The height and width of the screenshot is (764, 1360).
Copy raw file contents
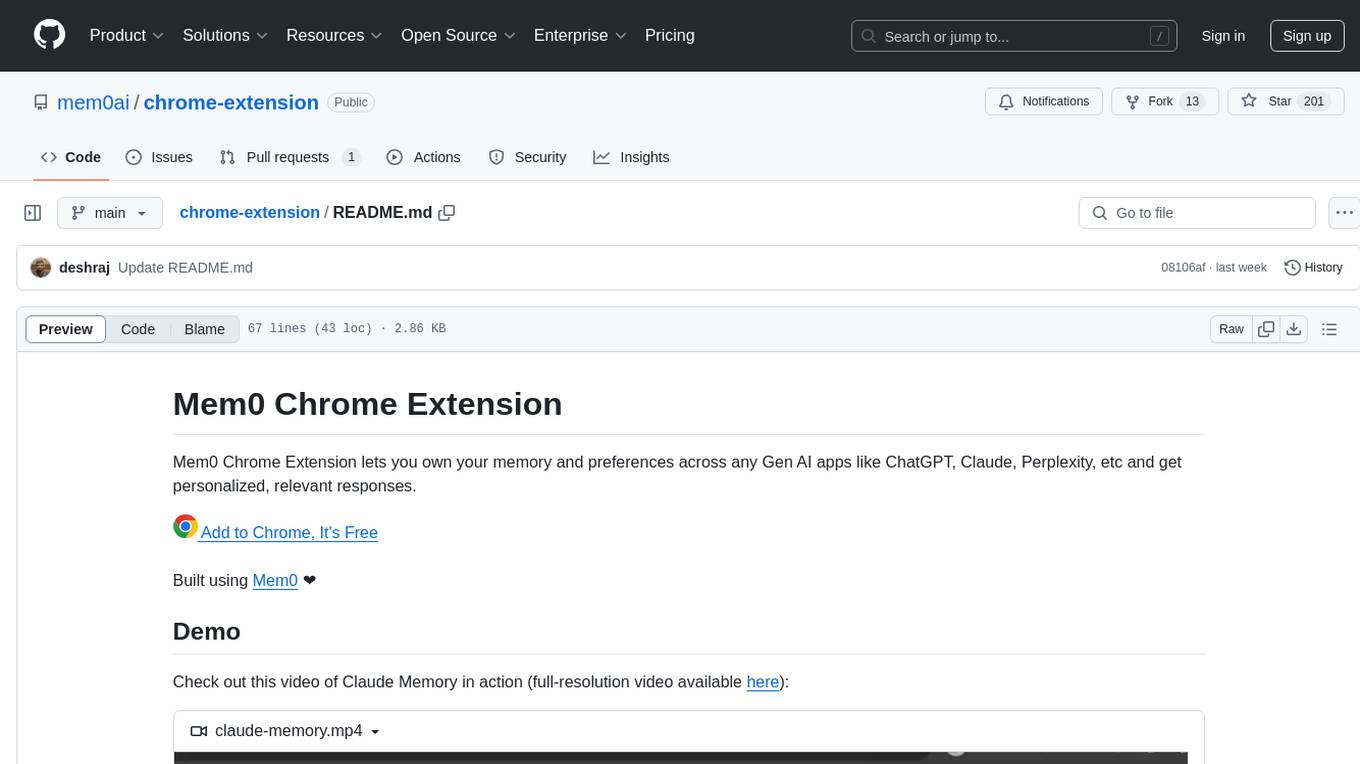click(1266, 329)
